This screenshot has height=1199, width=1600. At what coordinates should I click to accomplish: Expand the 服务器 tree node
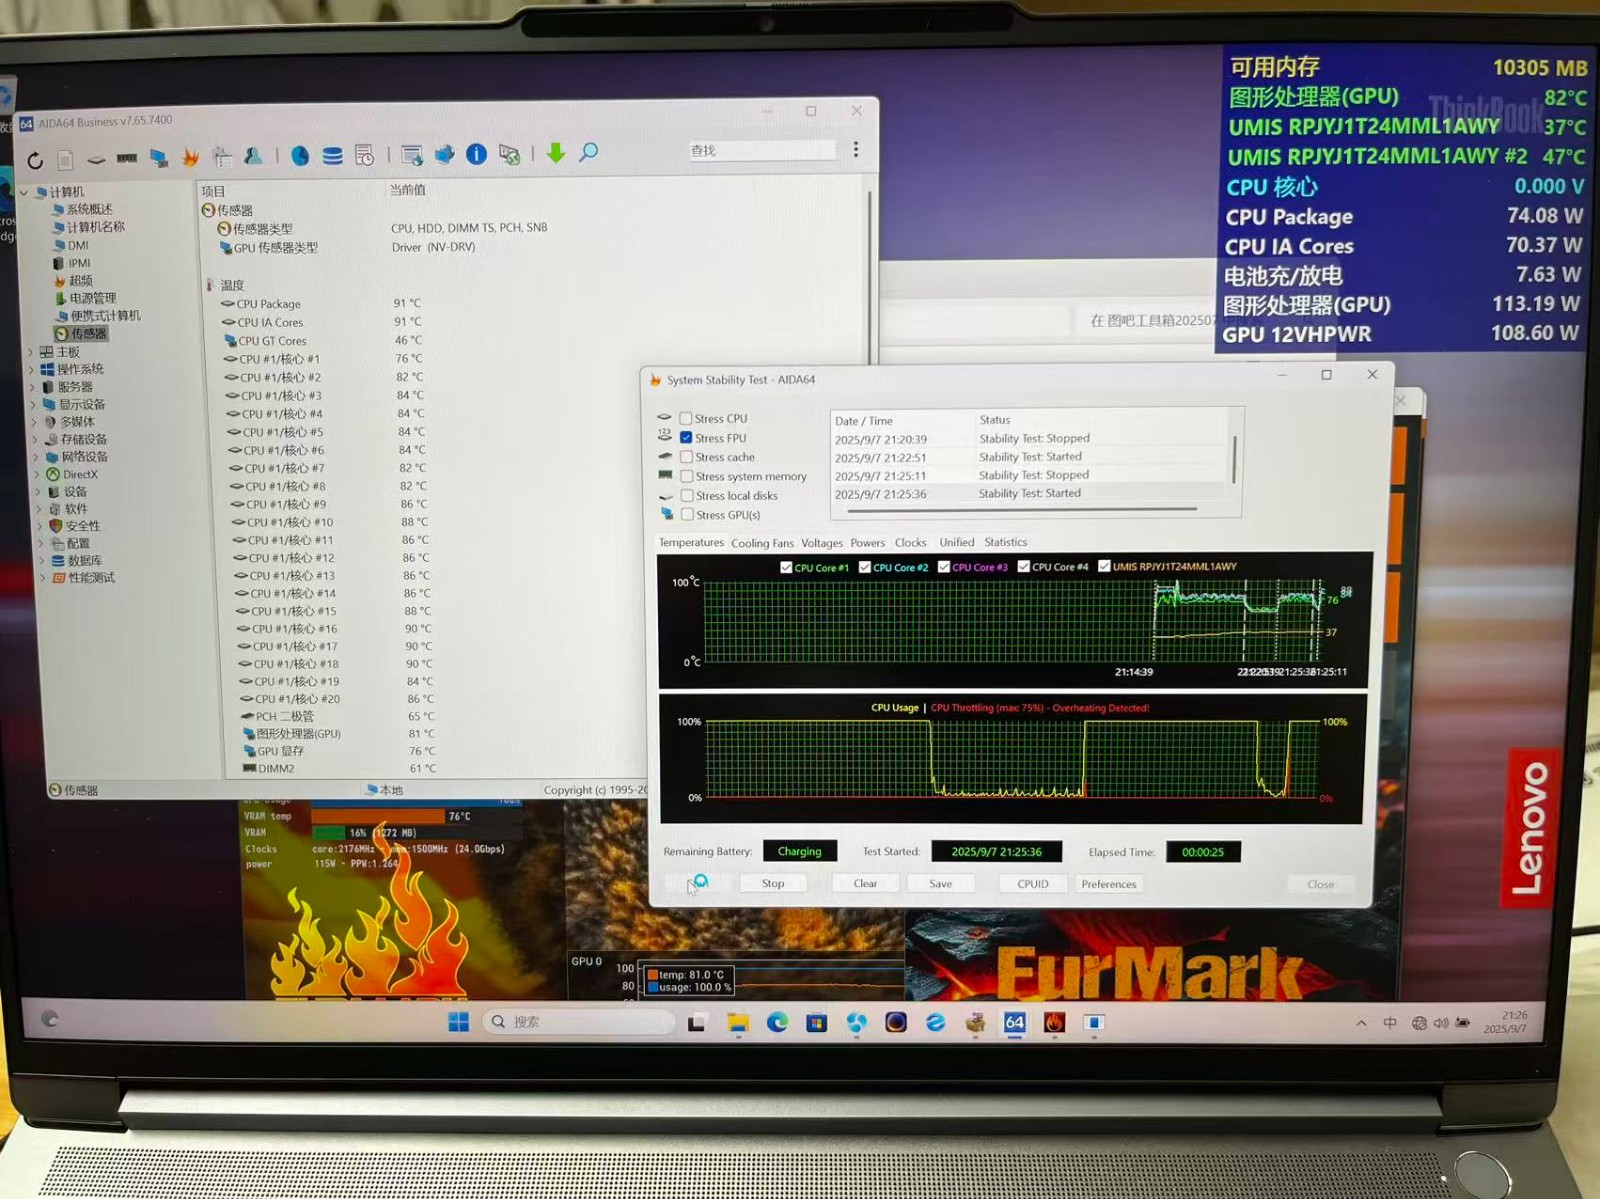click(x=32, y=387)
